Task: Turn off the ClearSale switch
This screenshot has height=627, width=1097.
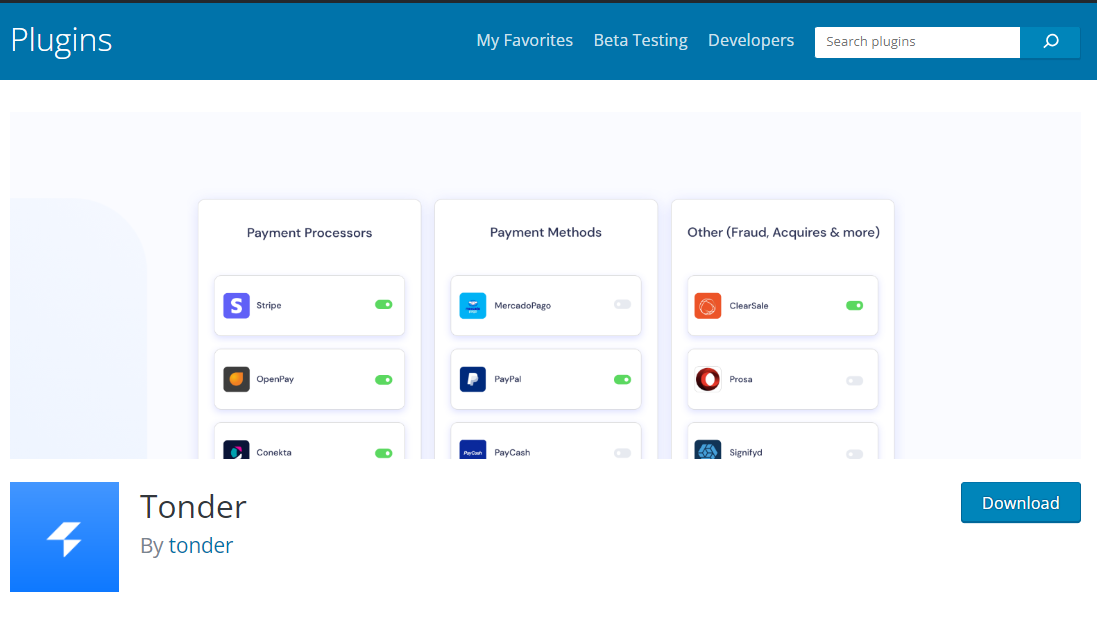Action: pyautogui.click(x=854, y=306)
